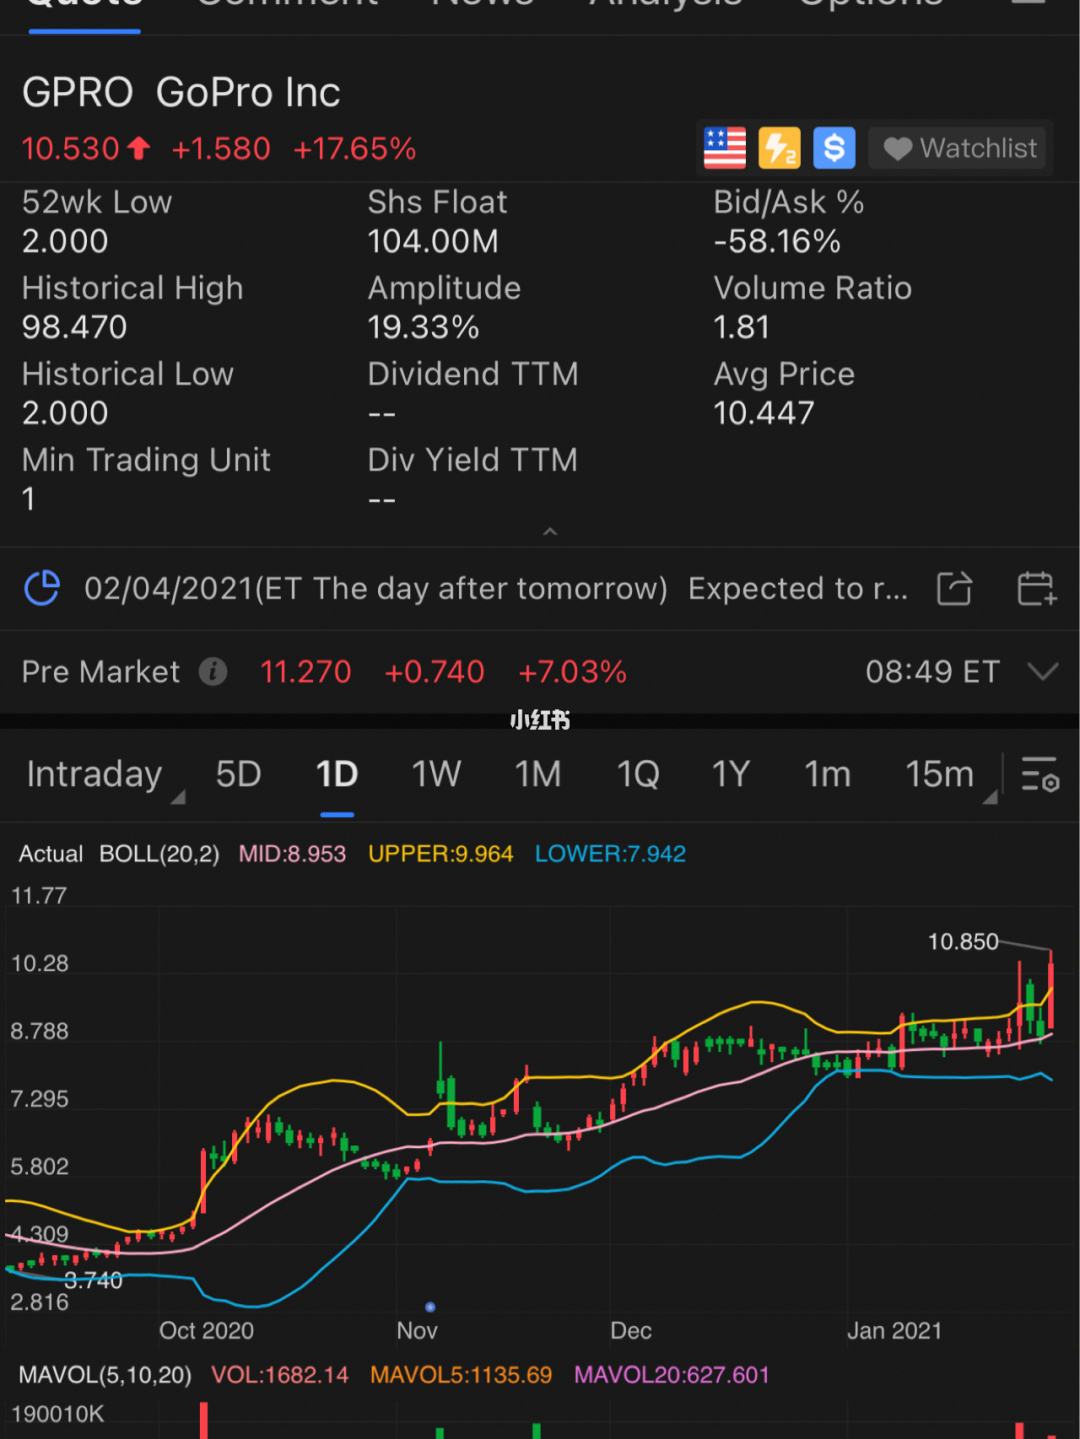This screenshot has height=1439, width=1080.
Task: Tap the 10.850 high price marker
Action: (x=963, y=941)
